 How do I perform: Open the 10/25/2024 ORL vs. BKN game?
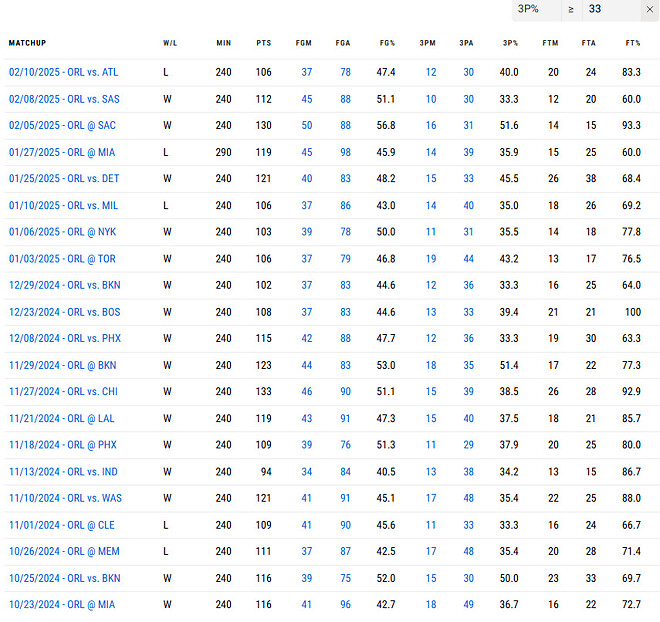point(64,578)
